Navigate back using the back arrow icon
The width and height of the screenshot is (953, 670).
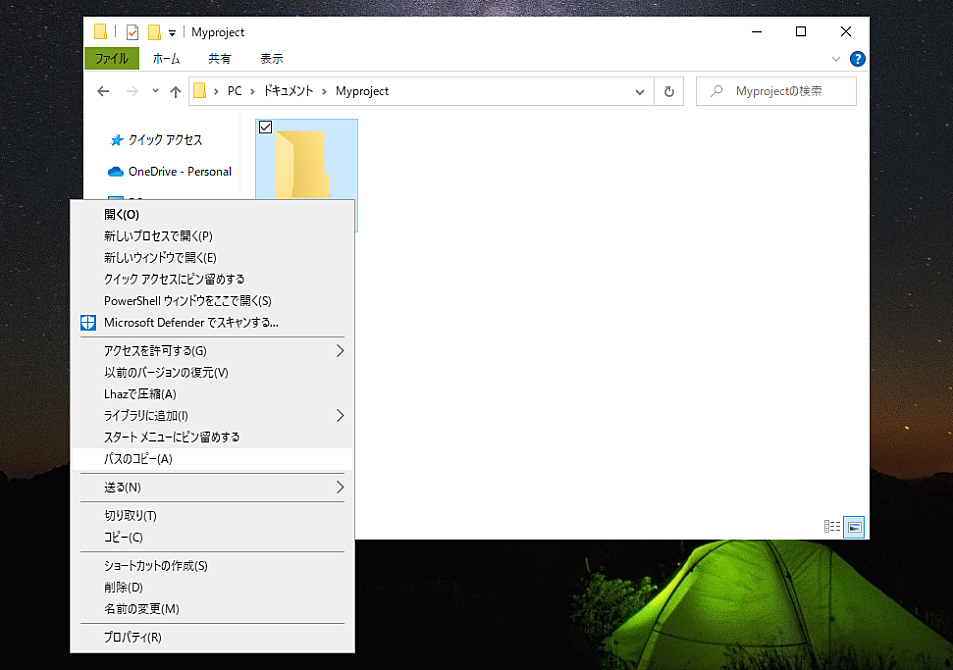(103, 91)
